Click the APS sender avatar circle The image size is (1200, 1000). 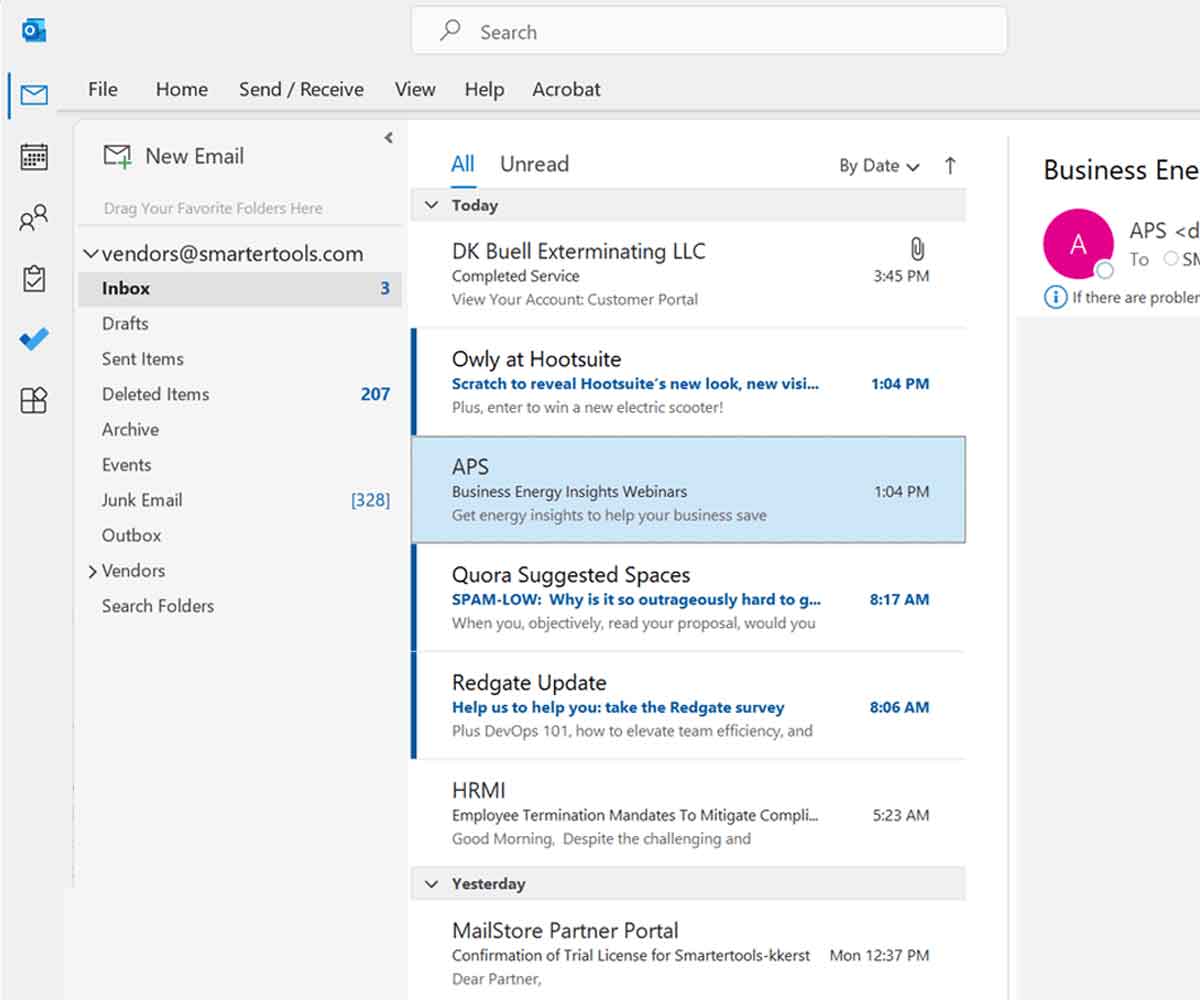point(1078,243)
